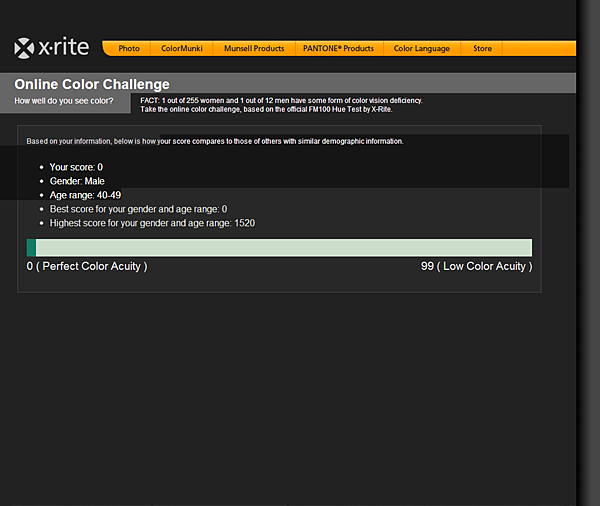Viewport: 600px width, 506px height.
Task: Click the X-Rite logo
Action: (52, 48)
